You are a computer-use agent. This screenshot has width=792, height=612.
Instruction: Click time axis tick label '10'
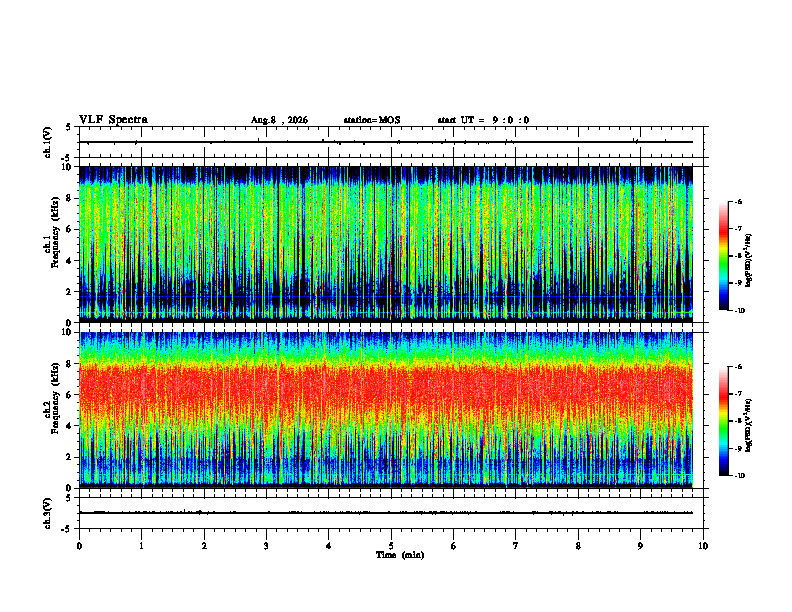click(x=703, y=546)
